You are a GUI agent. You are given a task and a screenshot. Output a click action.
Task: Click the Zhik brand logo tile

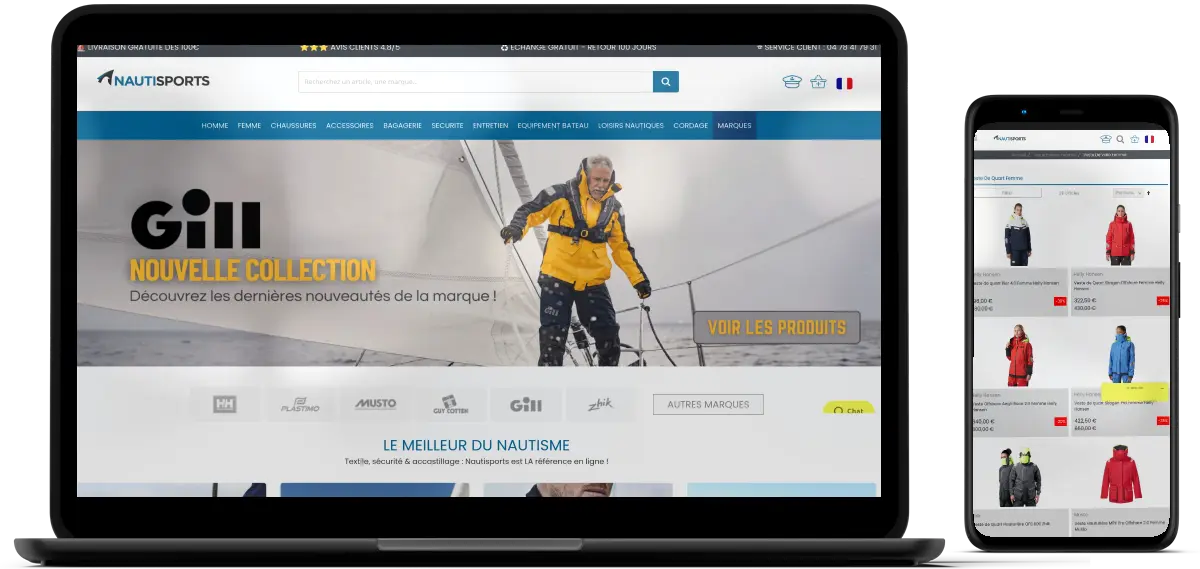tap(600, 404)
